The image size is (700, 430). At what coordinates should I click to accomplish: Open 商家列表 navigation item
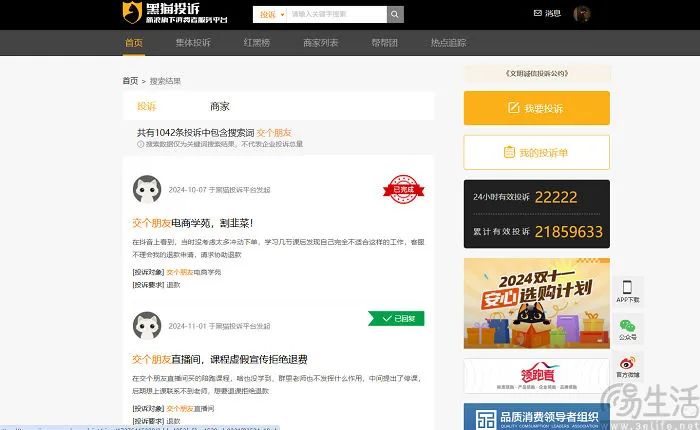(x=320, y=43)
